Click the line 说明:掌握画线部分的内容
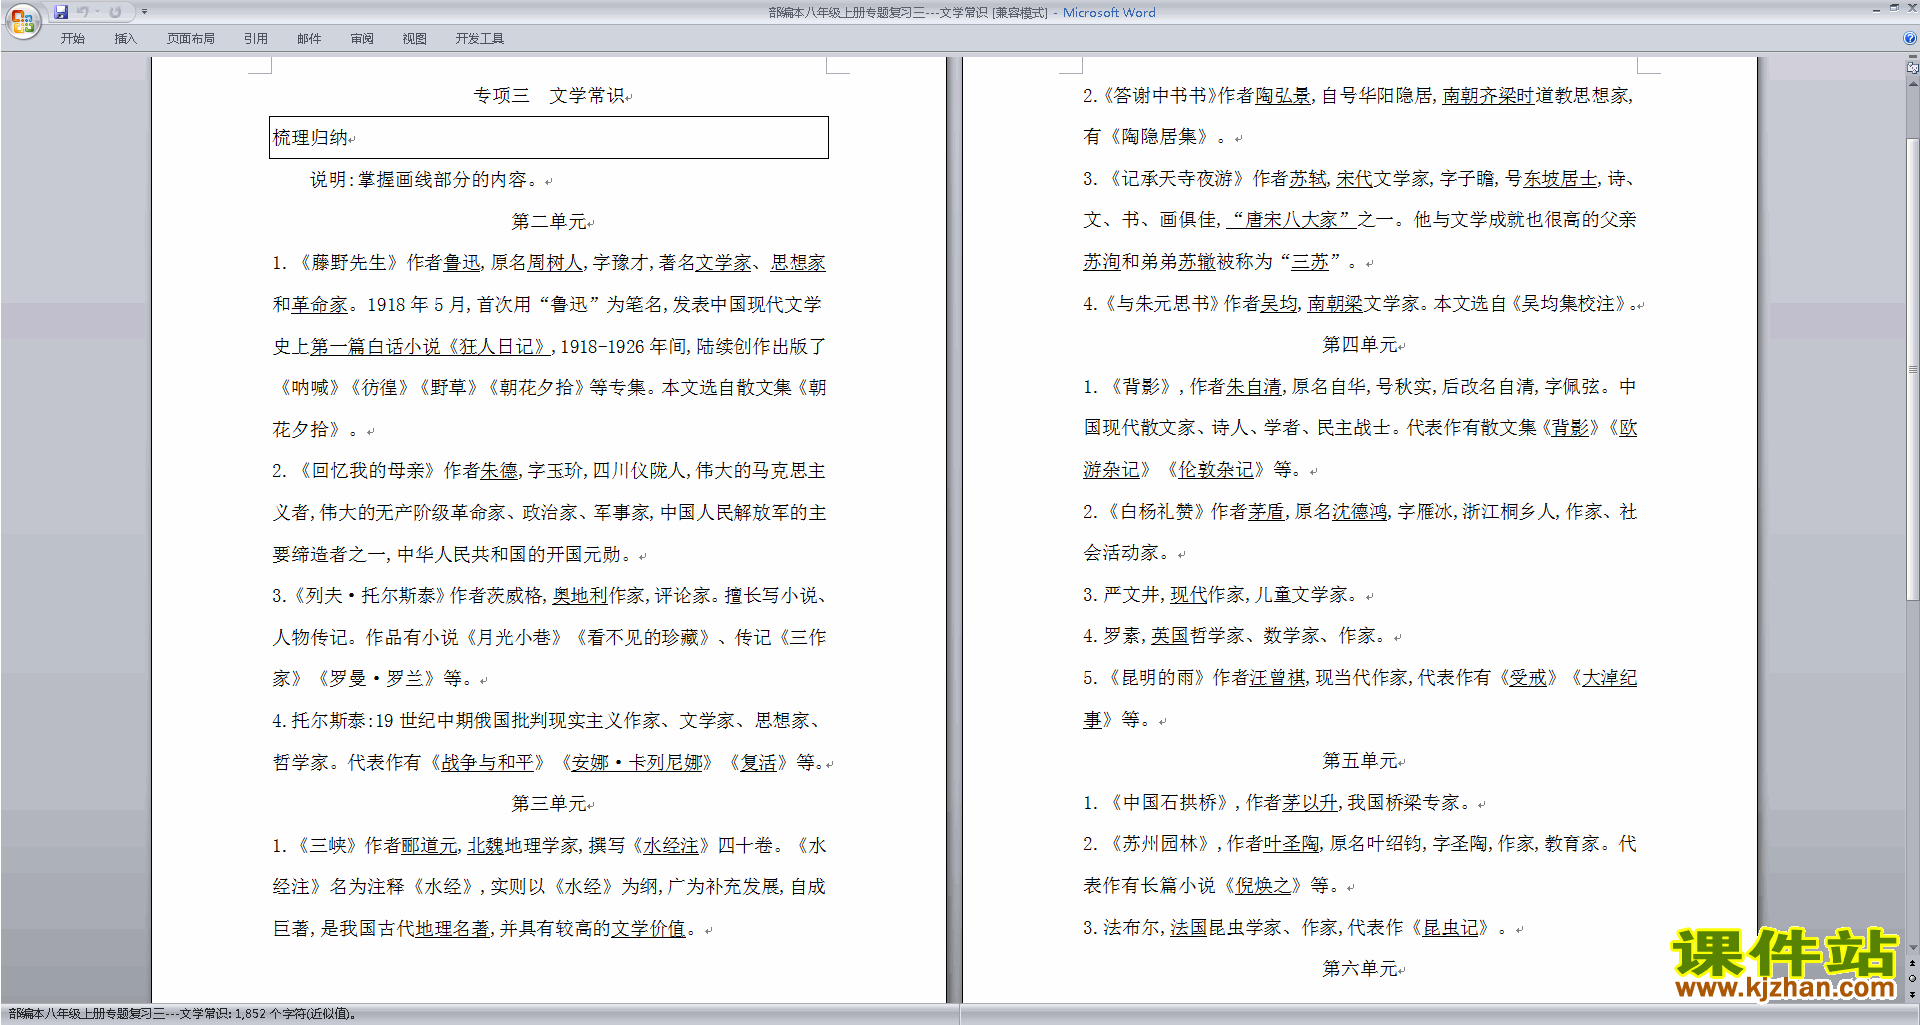1920x1025 pixels. 426,179
